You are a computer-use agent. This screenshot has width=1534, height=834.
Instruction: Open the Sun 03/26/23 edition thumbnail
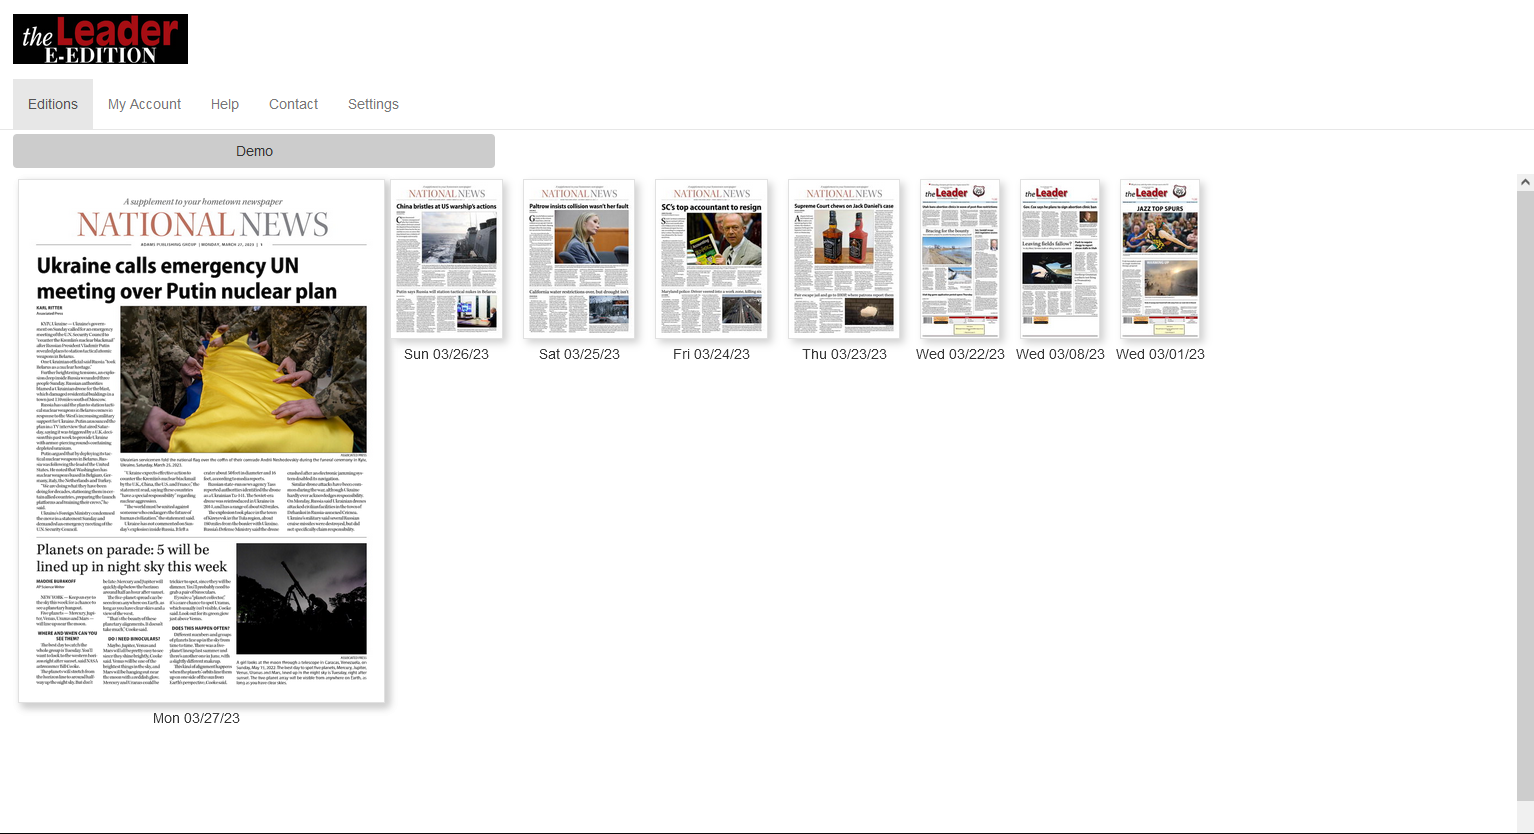pos(447,259)
